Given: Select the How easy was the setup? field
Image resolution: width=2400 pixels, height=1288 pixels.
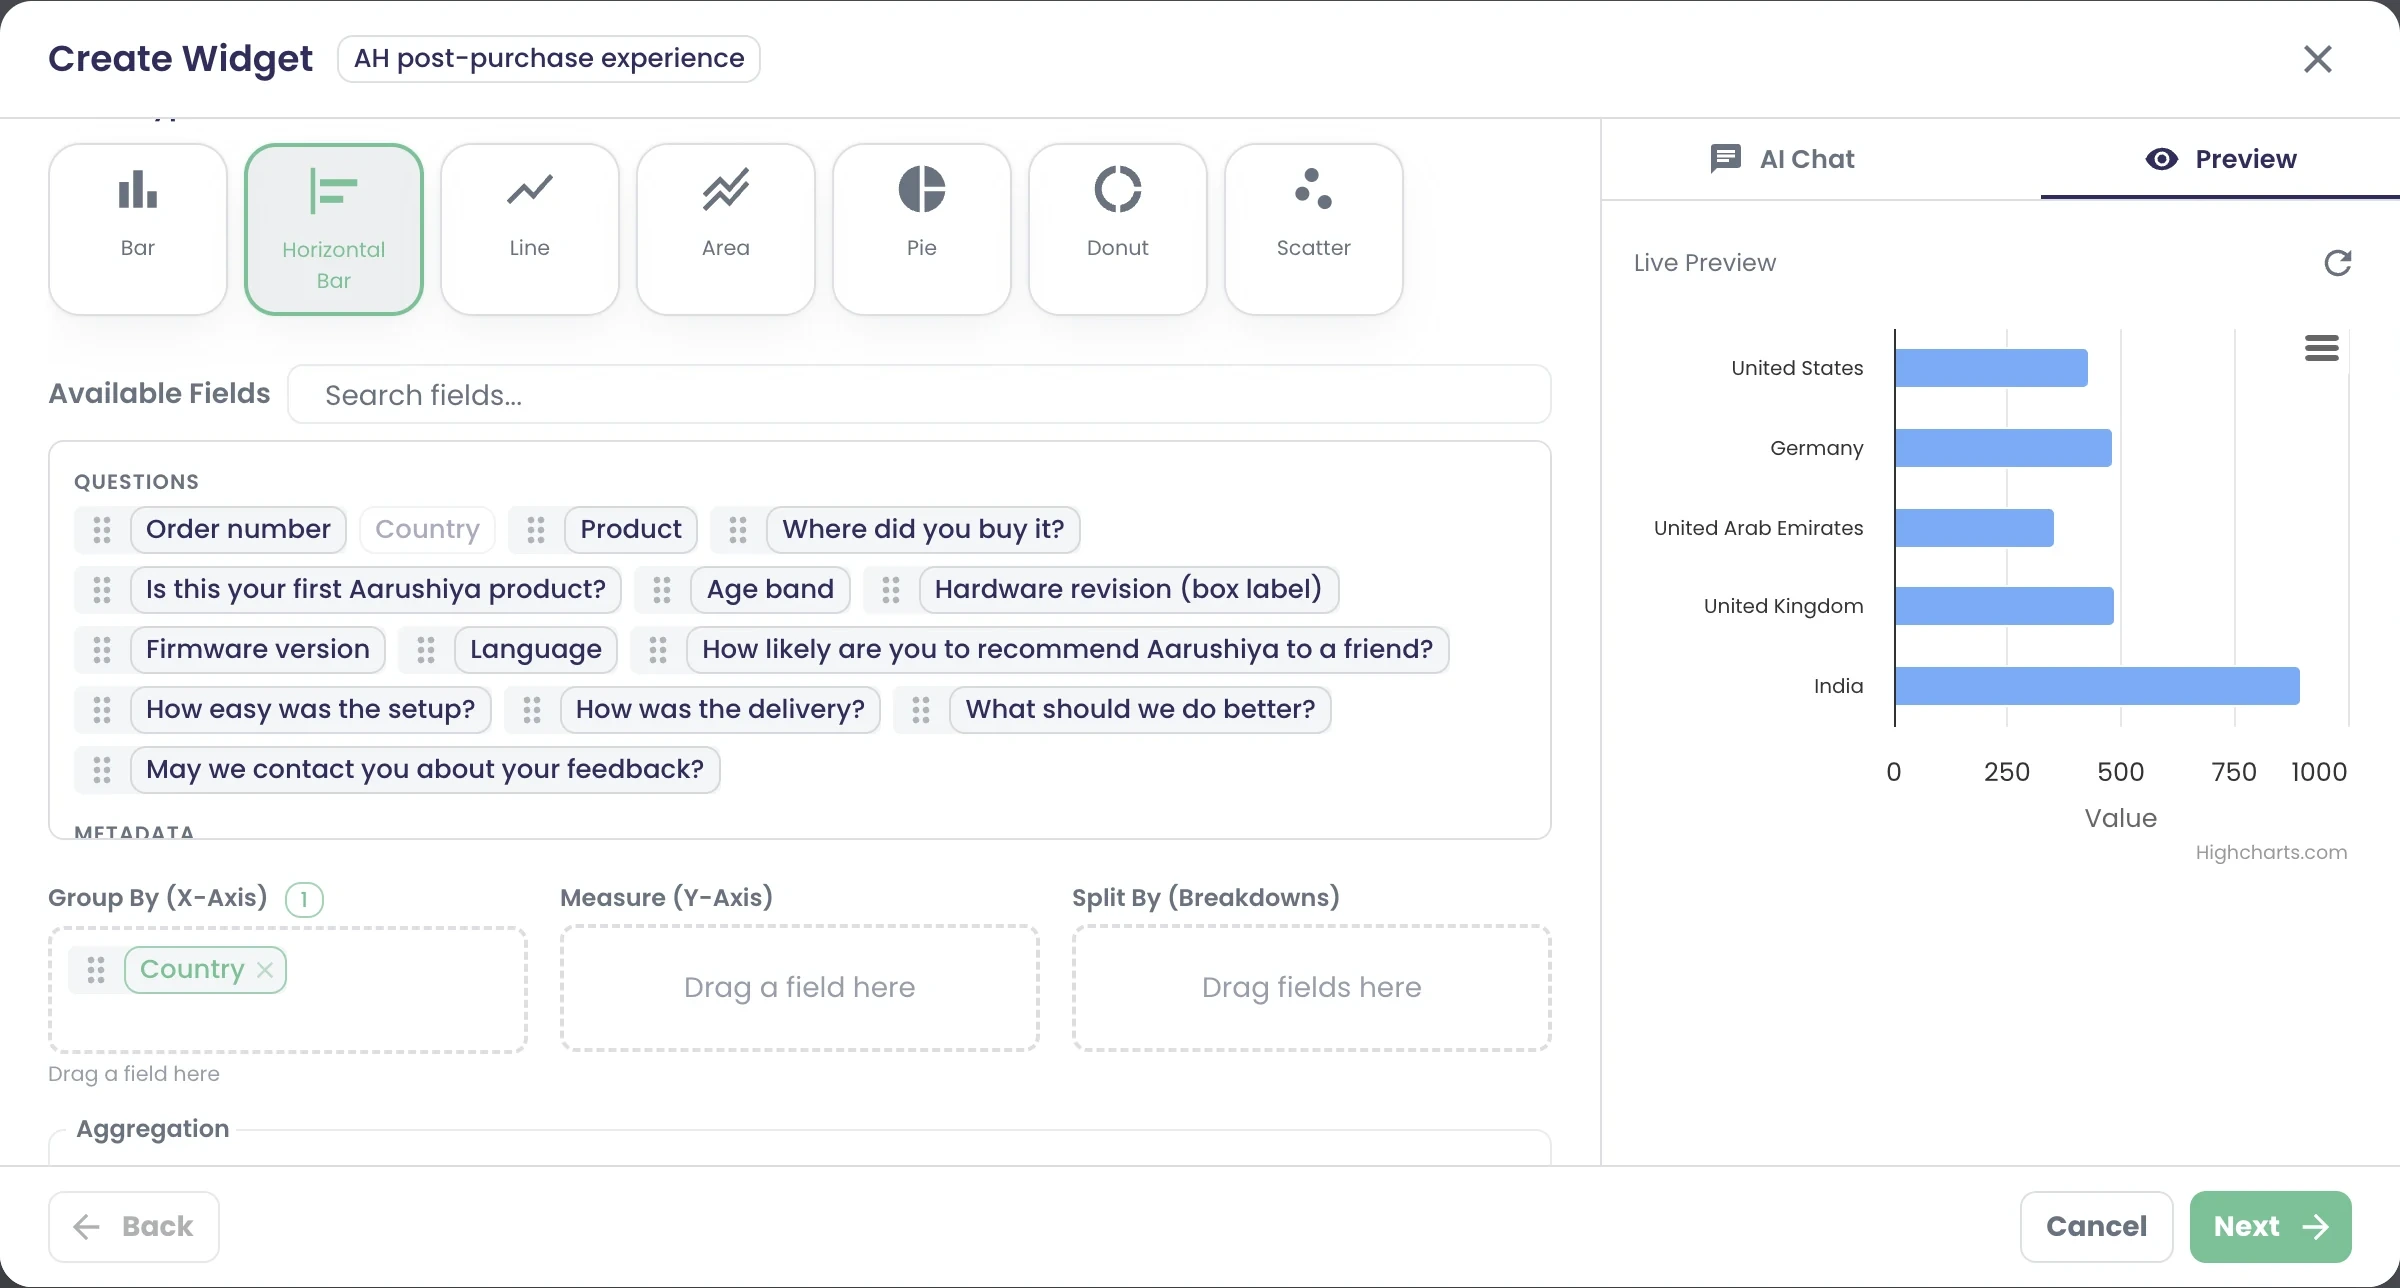Looking at the screenshot, I should 310,710.
